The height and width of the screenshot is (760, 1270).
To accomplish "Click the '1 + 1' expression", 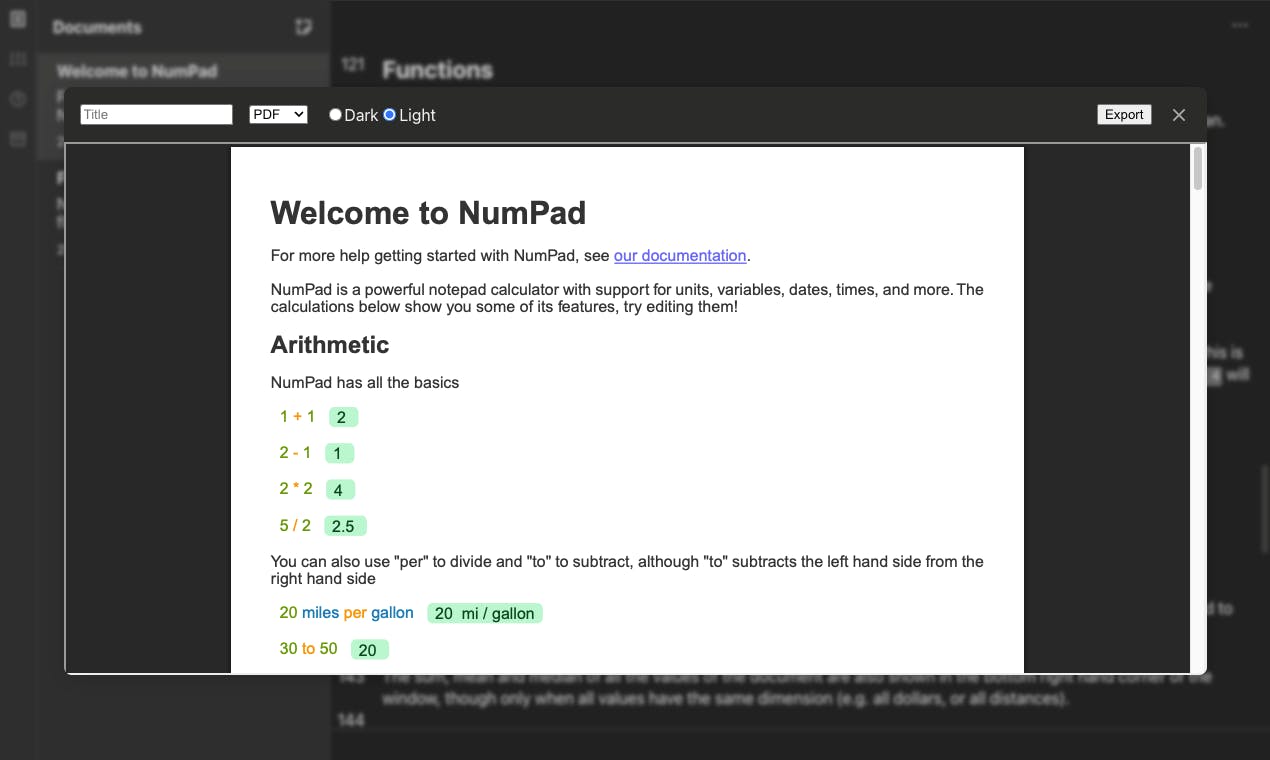I will (297, 417).
